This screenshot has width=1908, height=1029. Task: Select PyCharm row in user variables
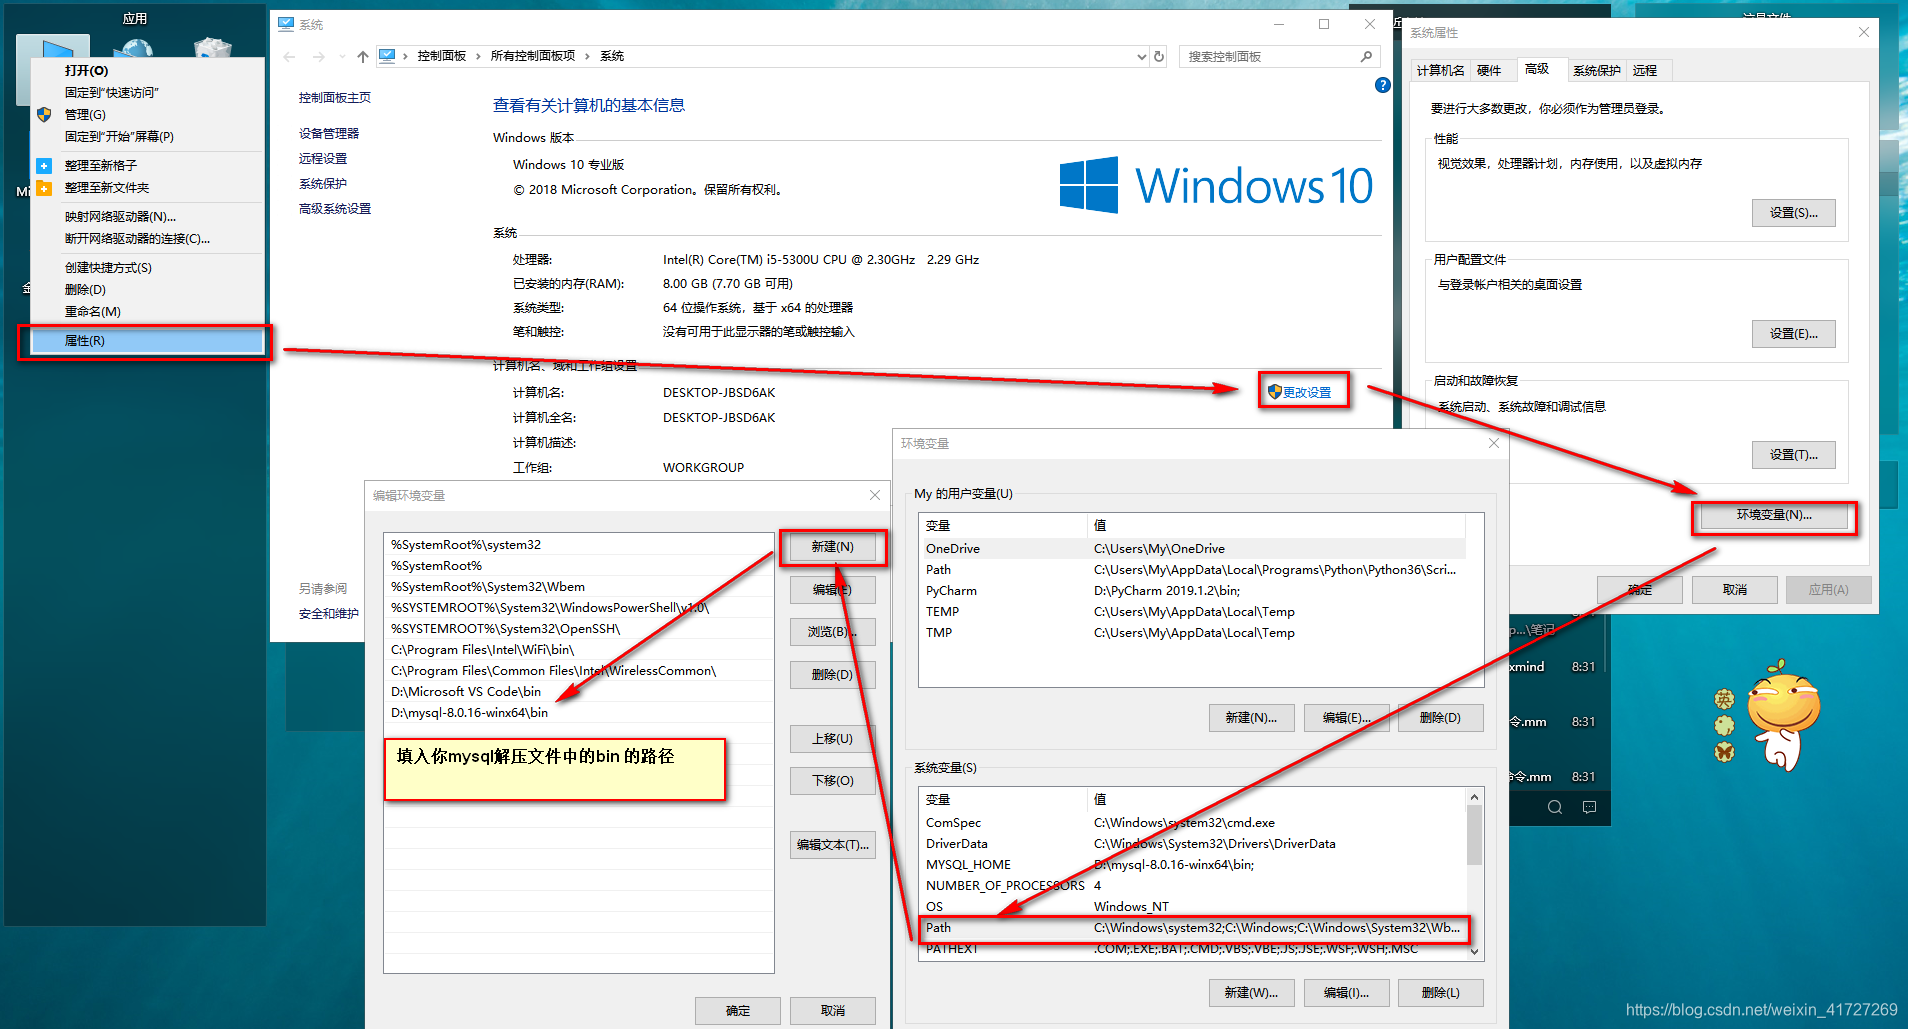1193,591
